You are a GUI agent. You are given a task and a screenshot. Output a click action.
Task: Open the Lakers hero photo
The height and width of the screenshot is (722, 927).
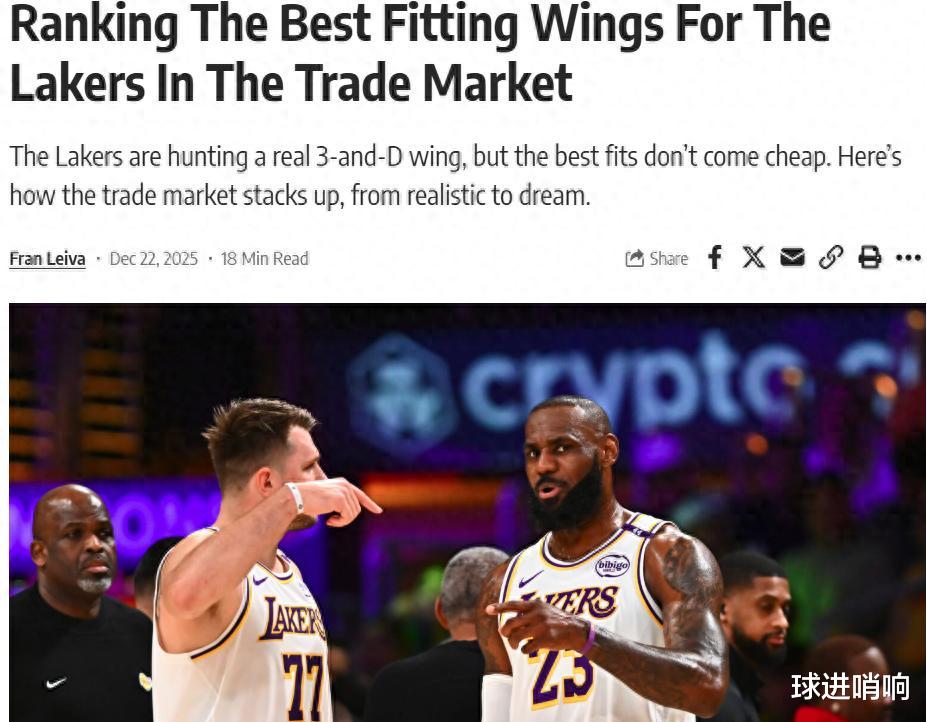click(467, 513)
